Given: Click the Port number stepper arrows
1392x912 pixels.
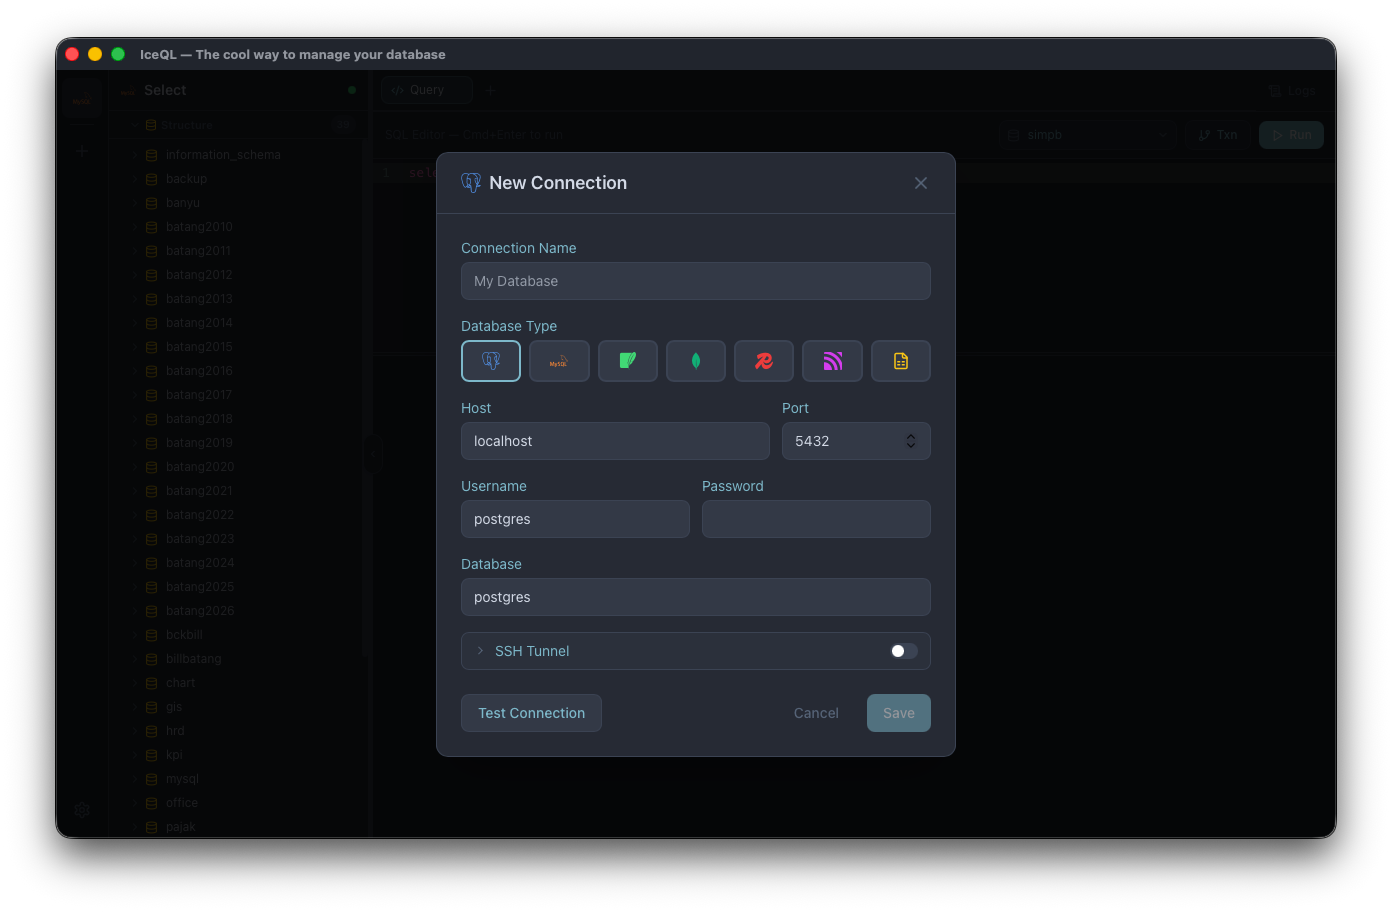Looking at the screenshot, I should point(911,441).
